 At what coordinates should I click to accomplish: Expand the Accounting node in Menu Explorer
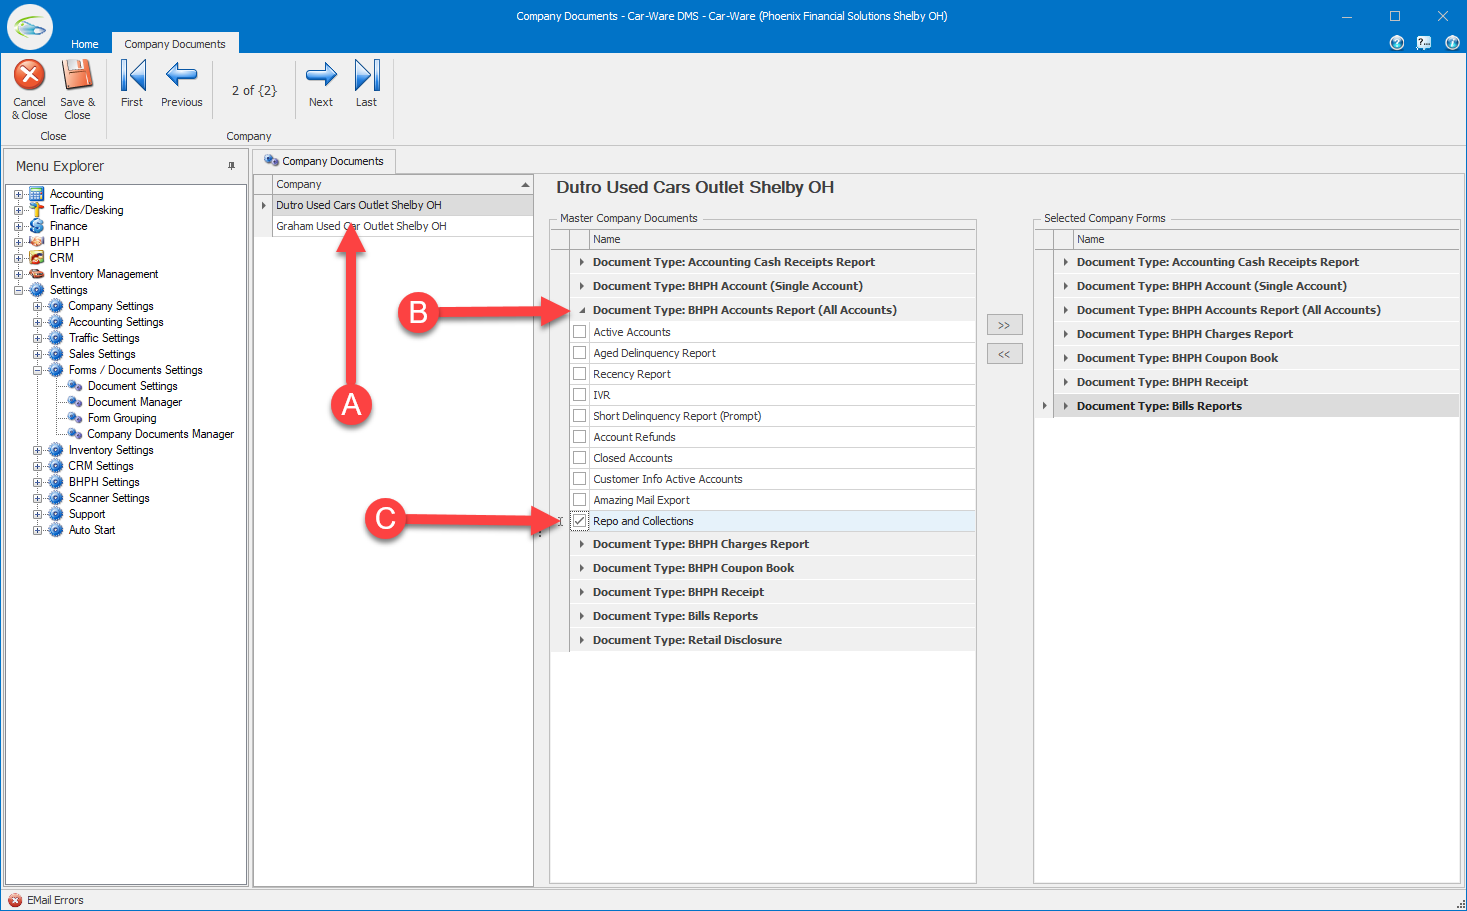click(x=18, y=194)
